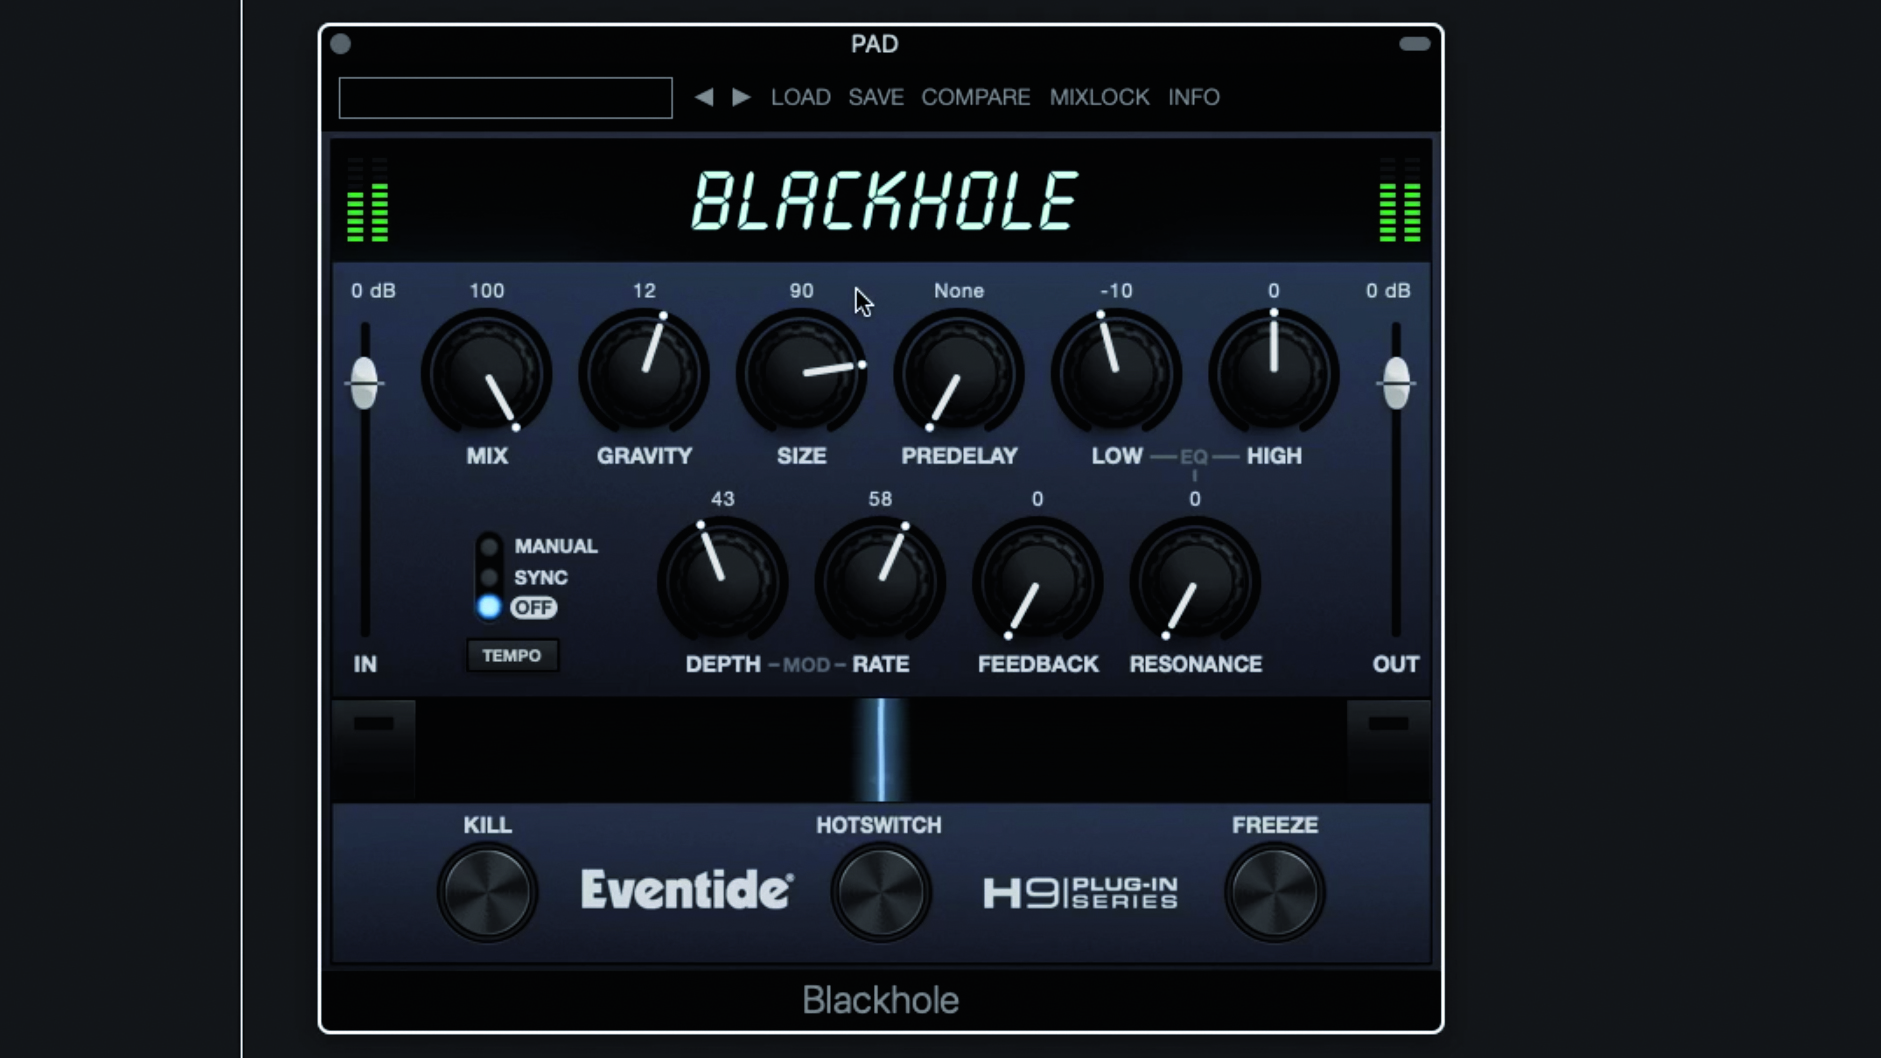Click the PREDELAY value None
This screenshot has width=1881, height=1058.
point(959,291)
